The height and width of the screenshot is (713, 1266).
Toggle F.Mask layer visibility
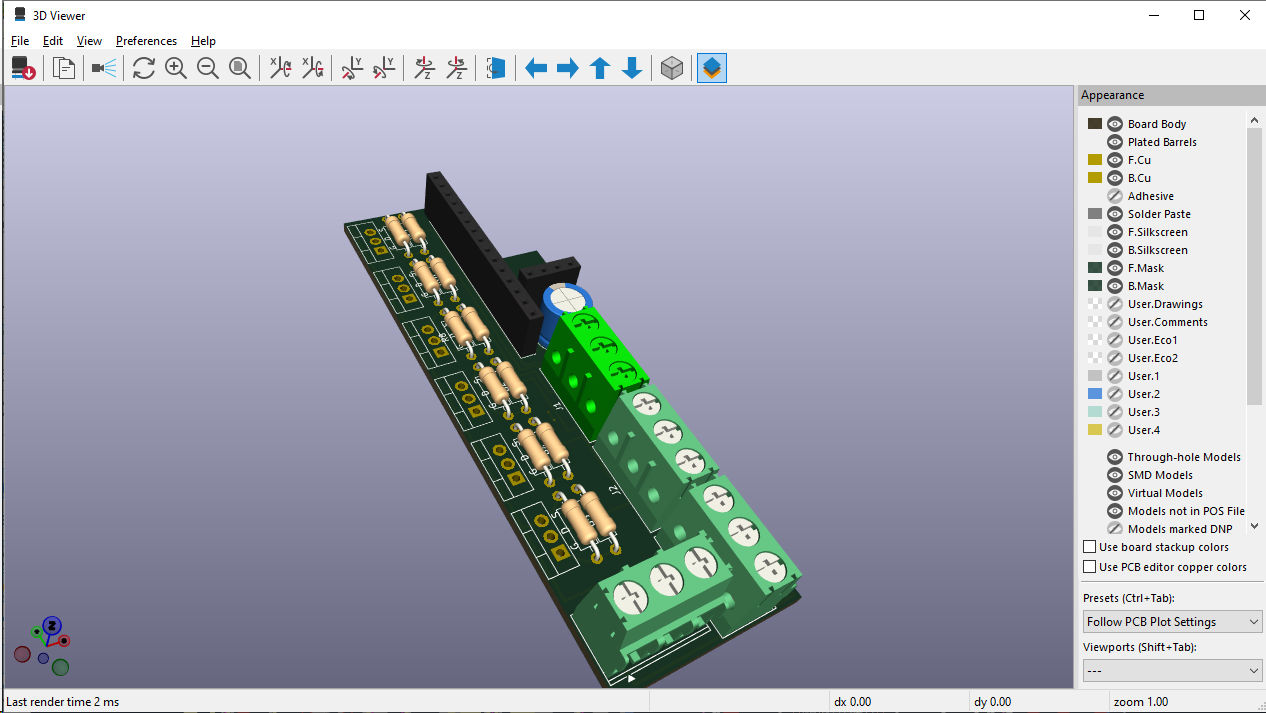click(1115, 268)
